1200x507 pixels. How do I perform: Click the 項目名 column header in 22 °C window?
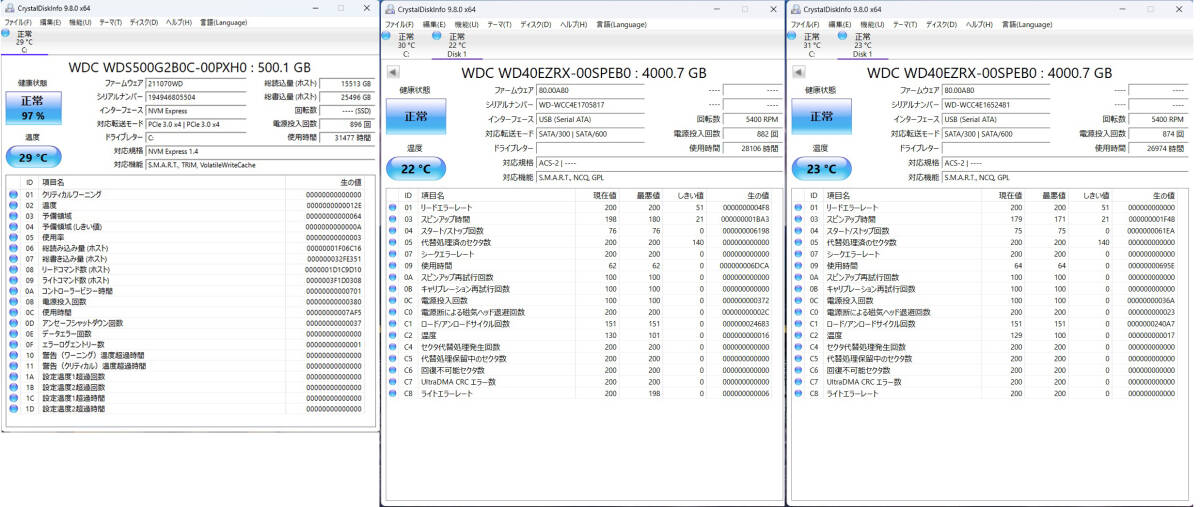(433, 195)
